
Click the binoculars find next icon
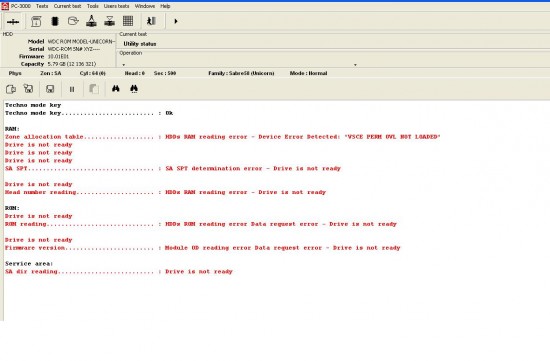point(134,89)
